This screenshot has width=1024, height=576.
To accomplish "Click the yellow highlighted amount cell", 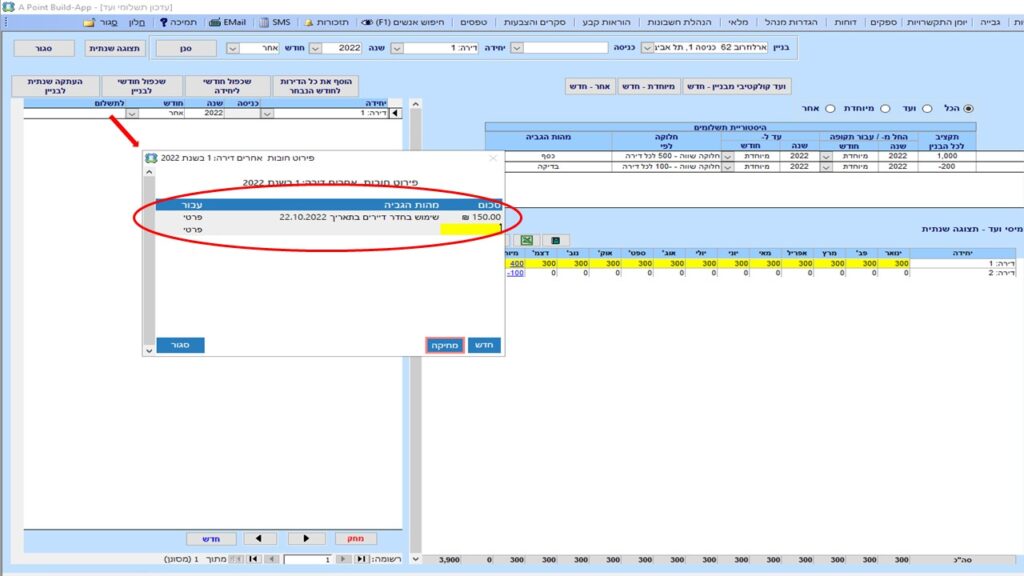I will tap(471, 229).
